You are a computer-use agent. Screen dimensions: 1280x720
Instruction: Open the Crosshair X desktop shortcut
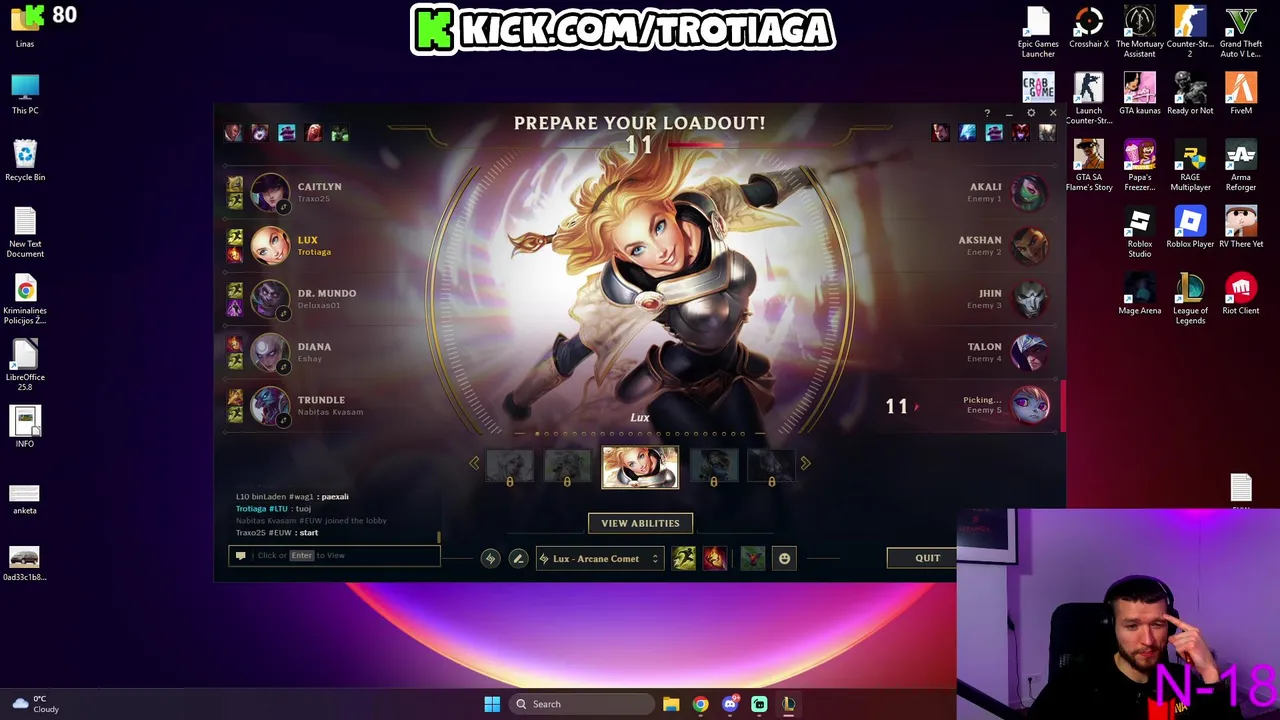(1089, 28)
